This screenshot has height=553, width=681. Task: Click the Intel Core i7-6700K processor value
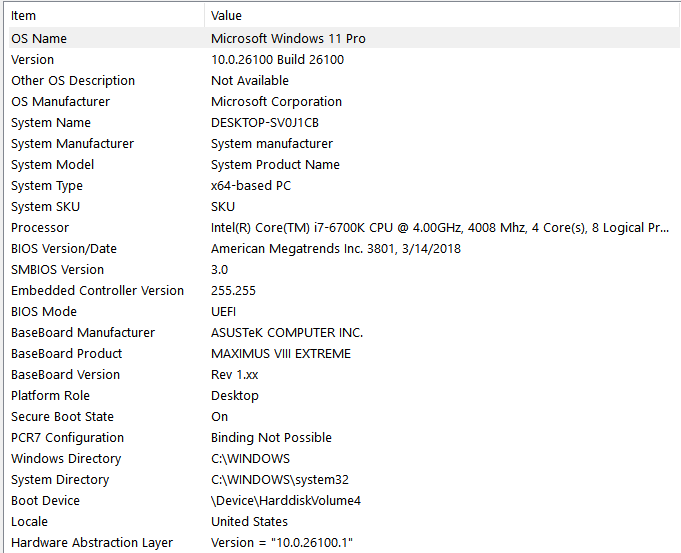click(440, 228)
